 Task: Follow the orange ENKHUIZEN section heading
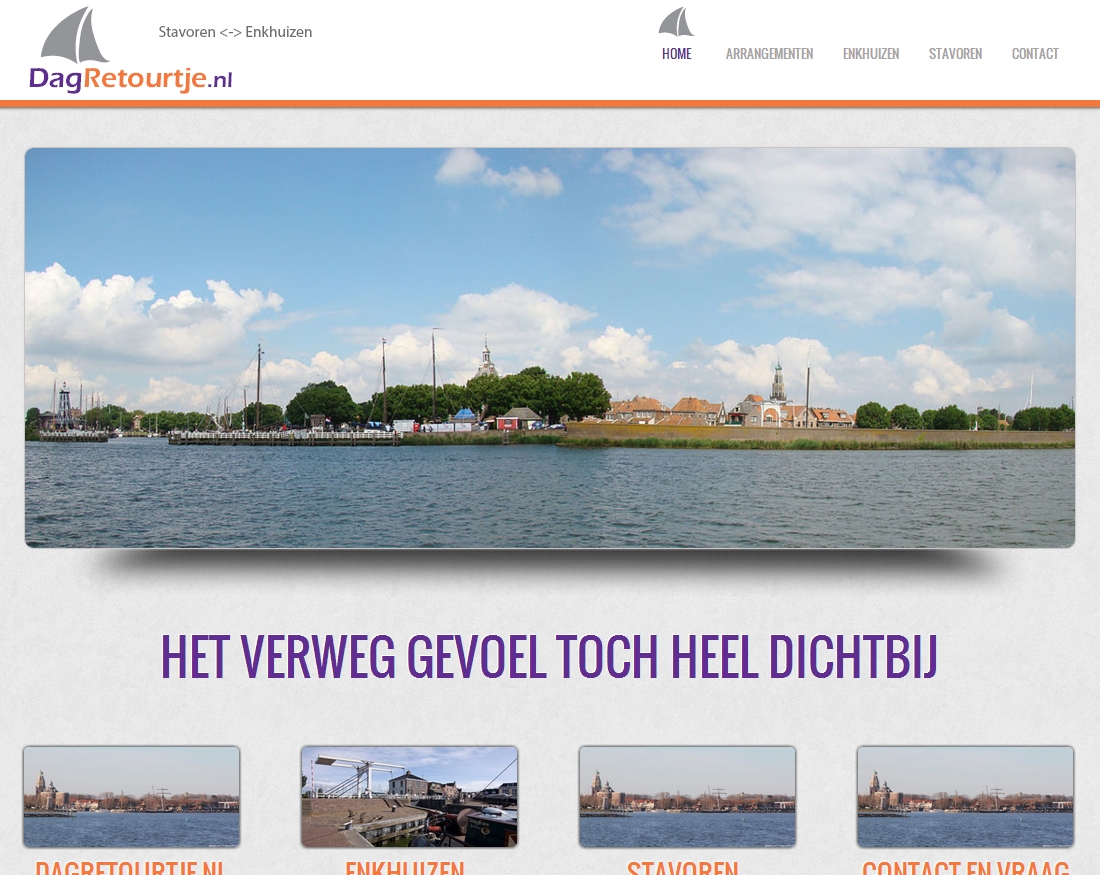coord(405,867)
